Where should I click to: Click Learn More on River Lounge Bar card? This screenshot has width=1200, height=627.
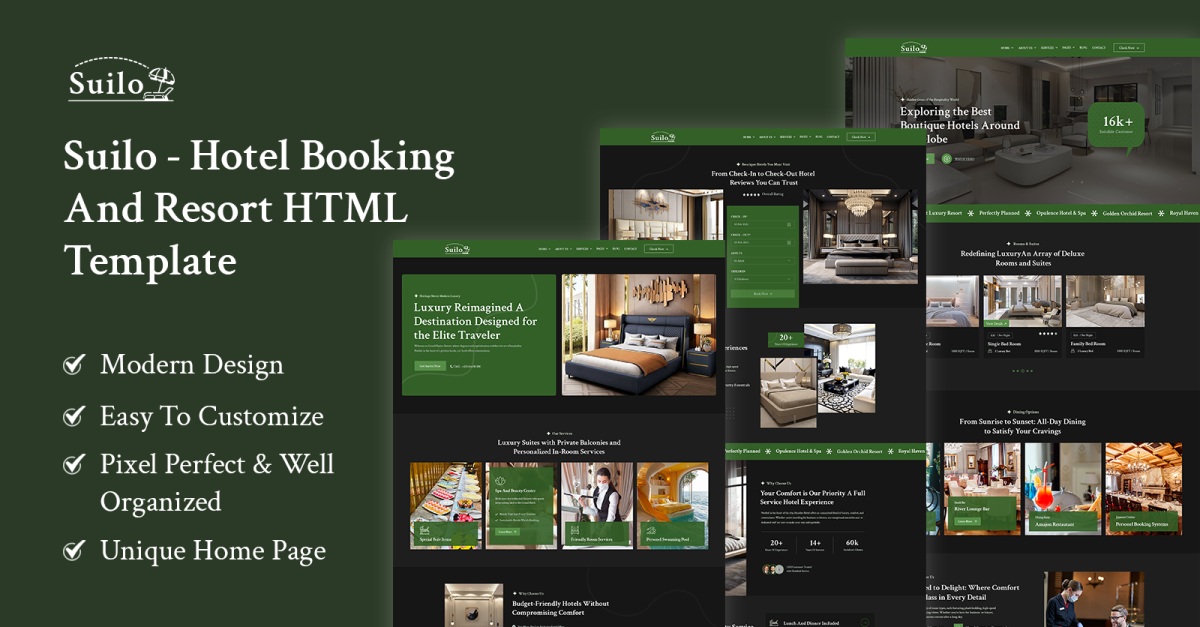click(965, 521)
